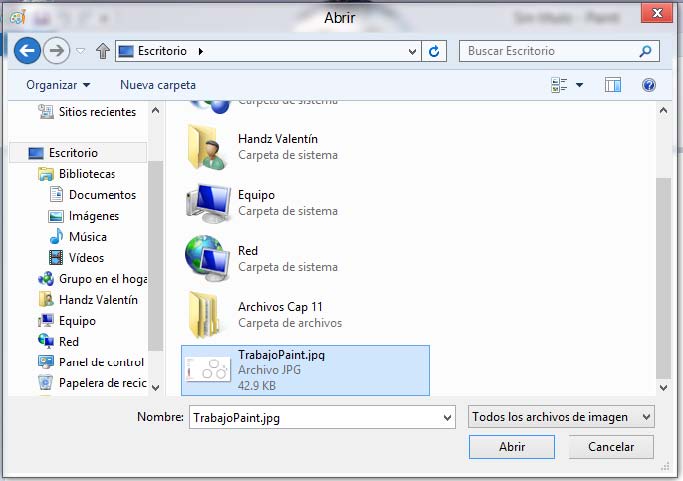
Task: Select the Handz Valentín user folder
Action: click(x=208, y=147)
